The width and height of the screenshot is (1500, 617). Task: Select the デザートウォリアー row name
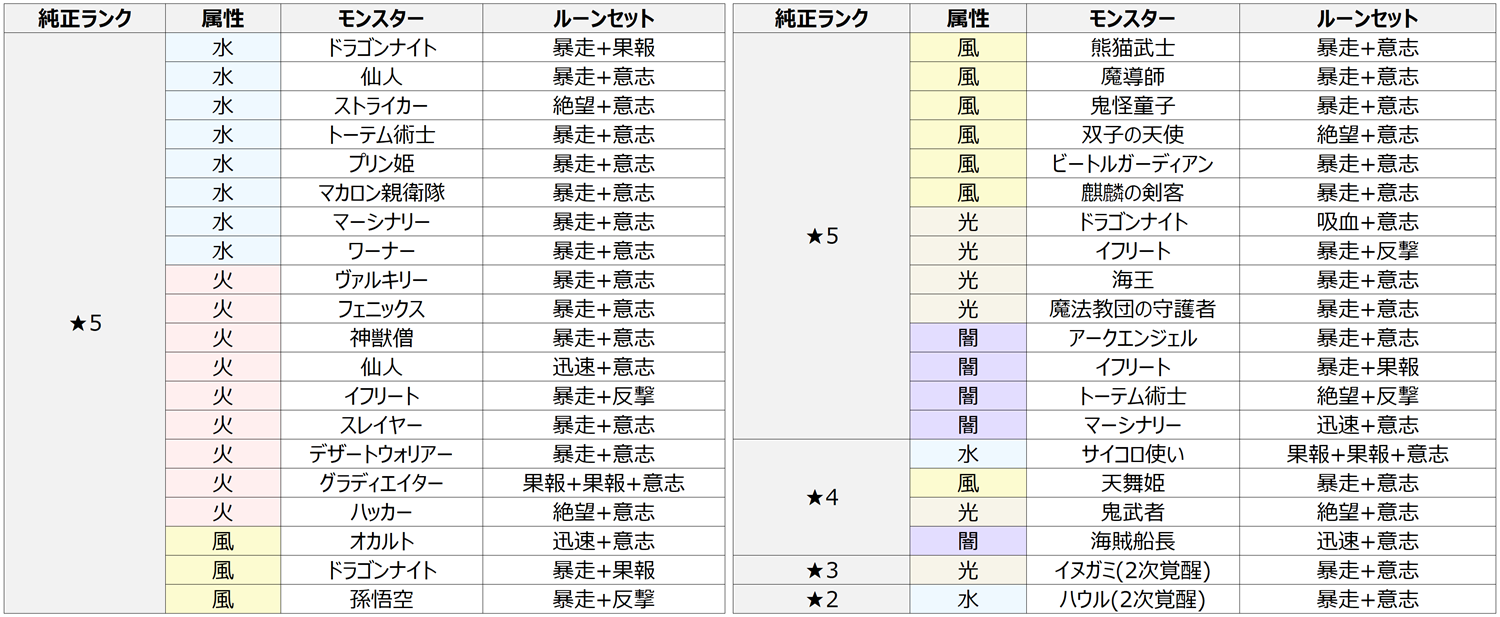(382, 454)
